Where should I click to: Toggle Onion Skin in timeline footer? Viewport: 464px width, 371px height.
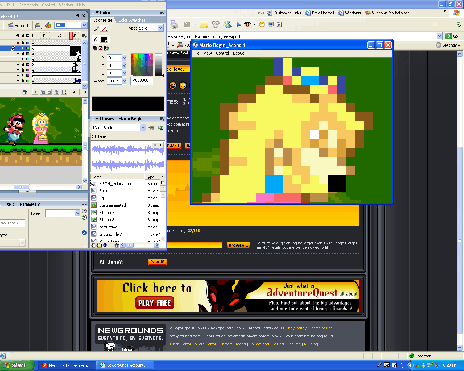point(43,92)
